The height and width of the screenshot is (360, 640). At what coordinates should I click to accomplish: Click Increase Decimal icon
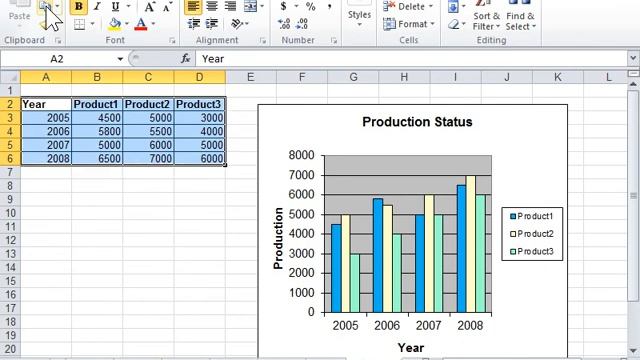284,24
